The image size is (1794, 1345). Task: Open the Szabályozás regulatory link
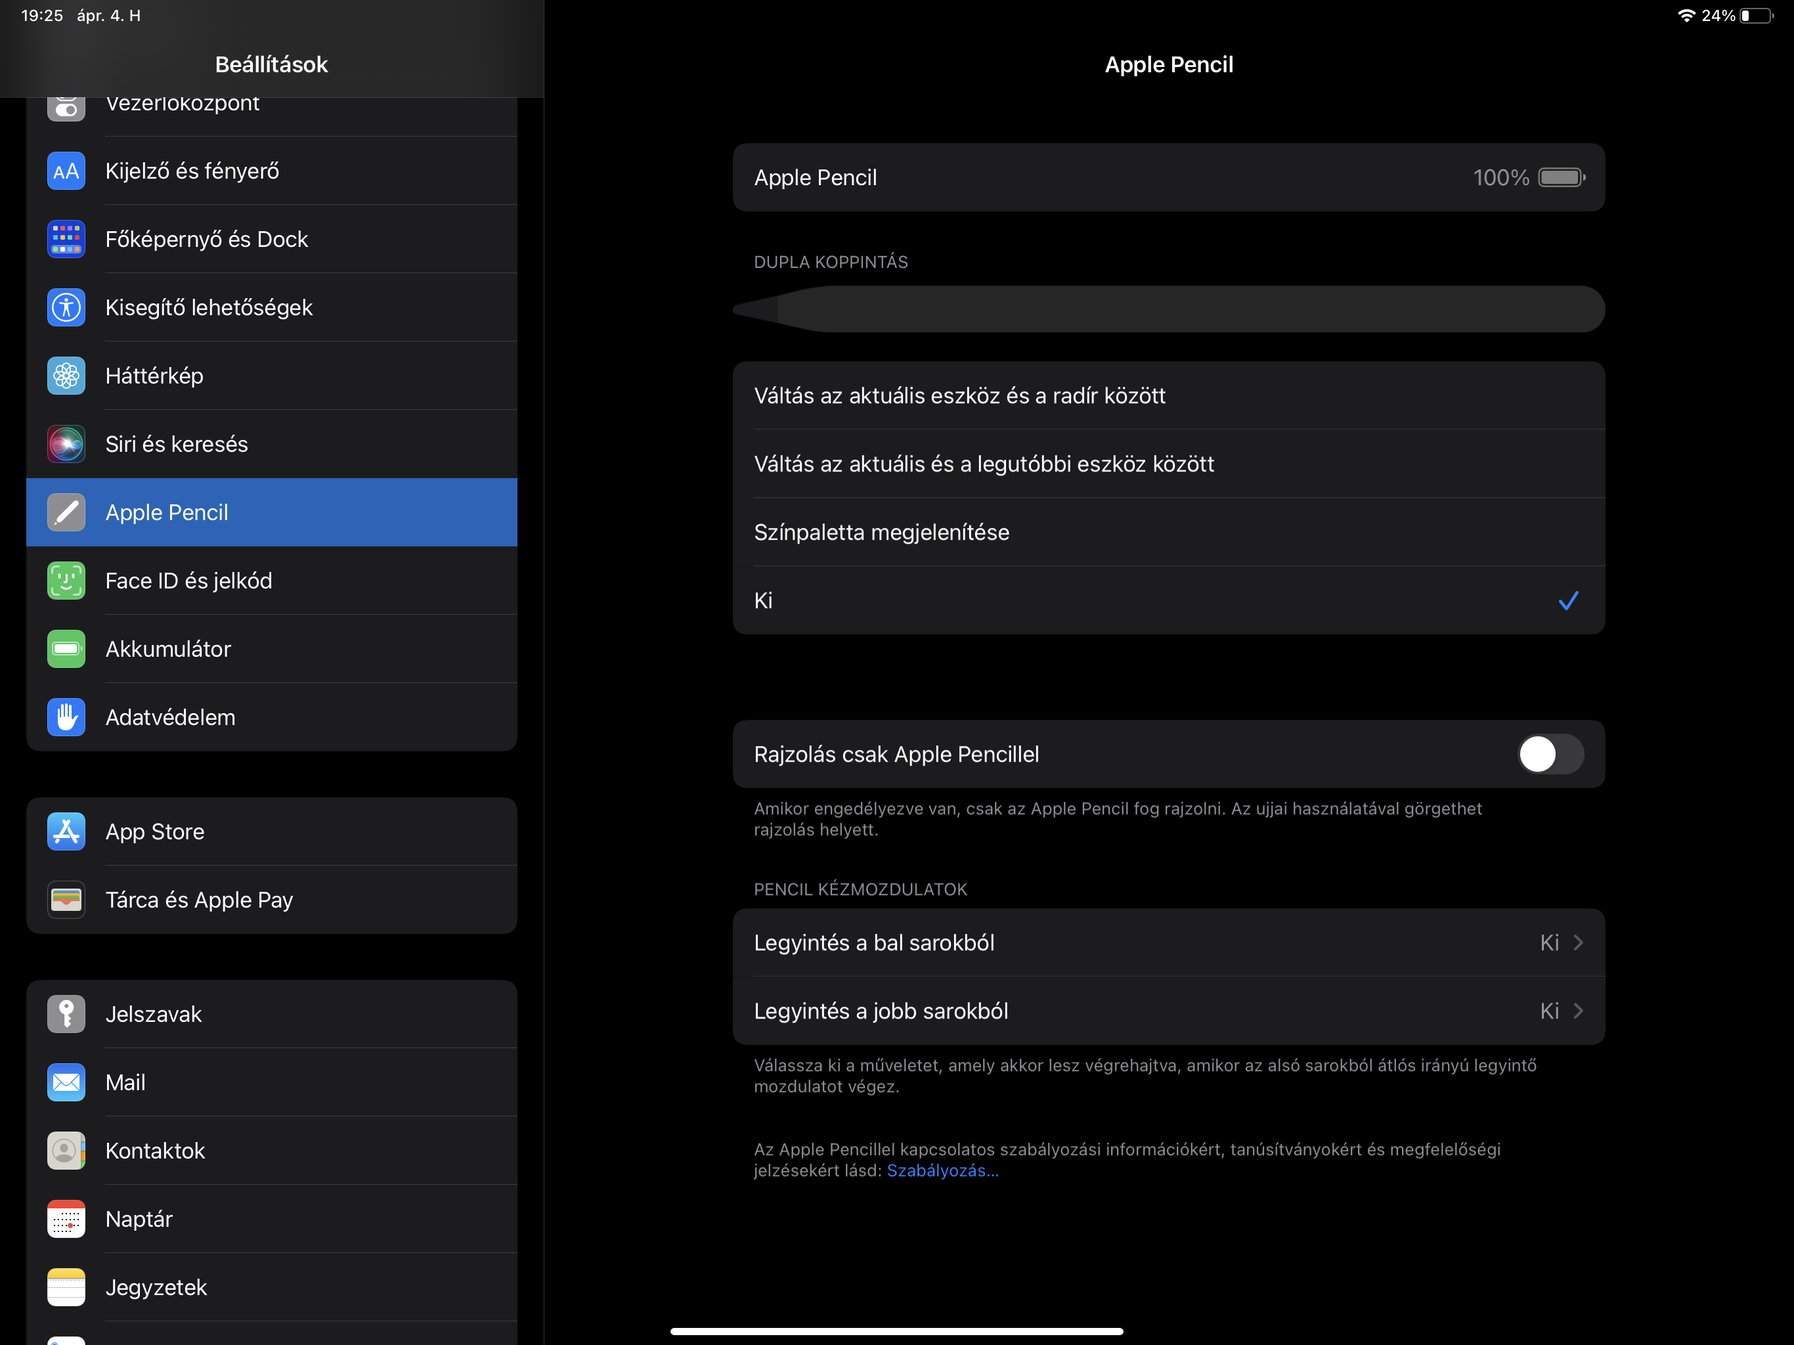point(942,1171)
